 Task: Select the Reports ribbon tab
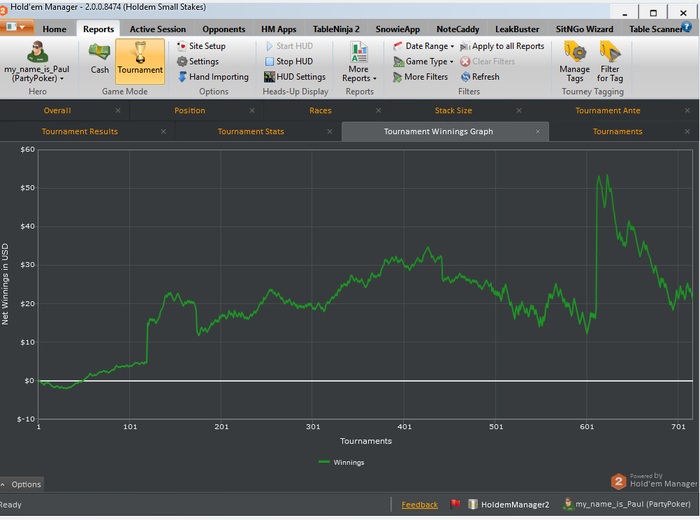[x=98, y=29]
